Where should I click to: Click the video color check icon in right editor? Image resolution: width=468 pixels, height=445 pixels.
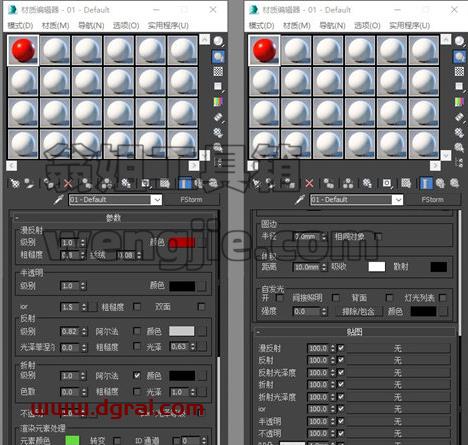pyautogui.click(x=459, y=101)
